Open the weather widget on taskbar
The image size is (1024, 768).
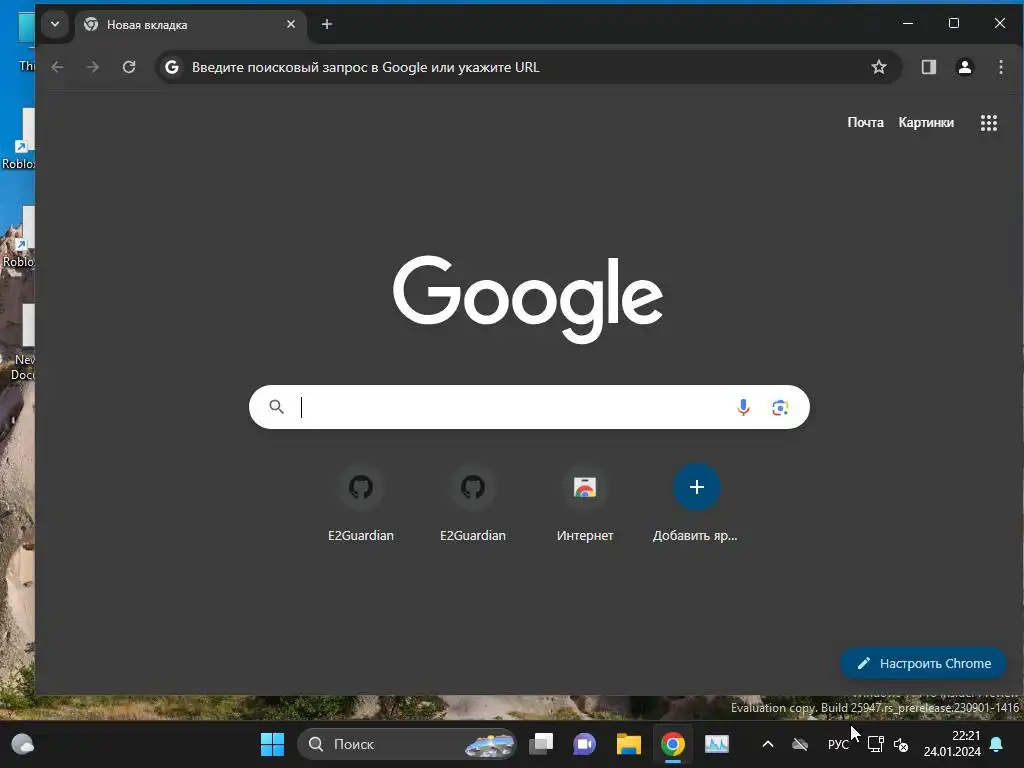tap(23, 744)
